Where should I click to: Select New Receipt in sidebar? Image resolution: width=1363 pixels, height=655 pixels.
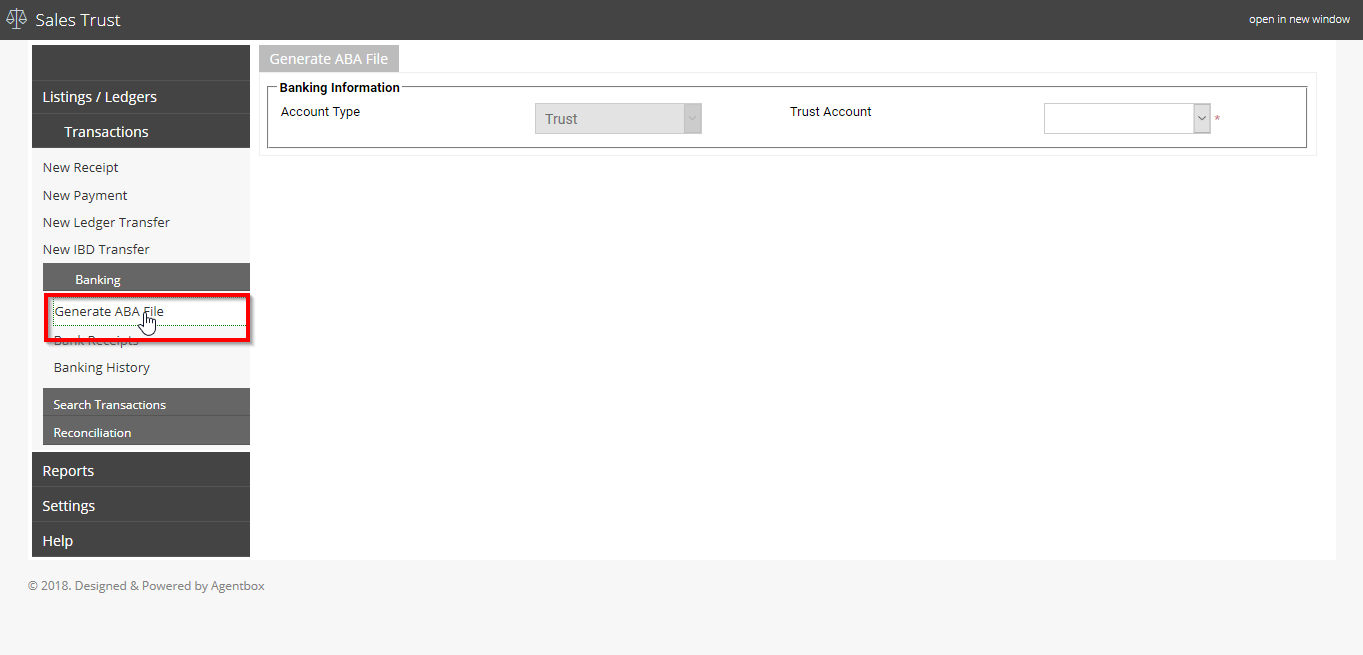[81, 167]
